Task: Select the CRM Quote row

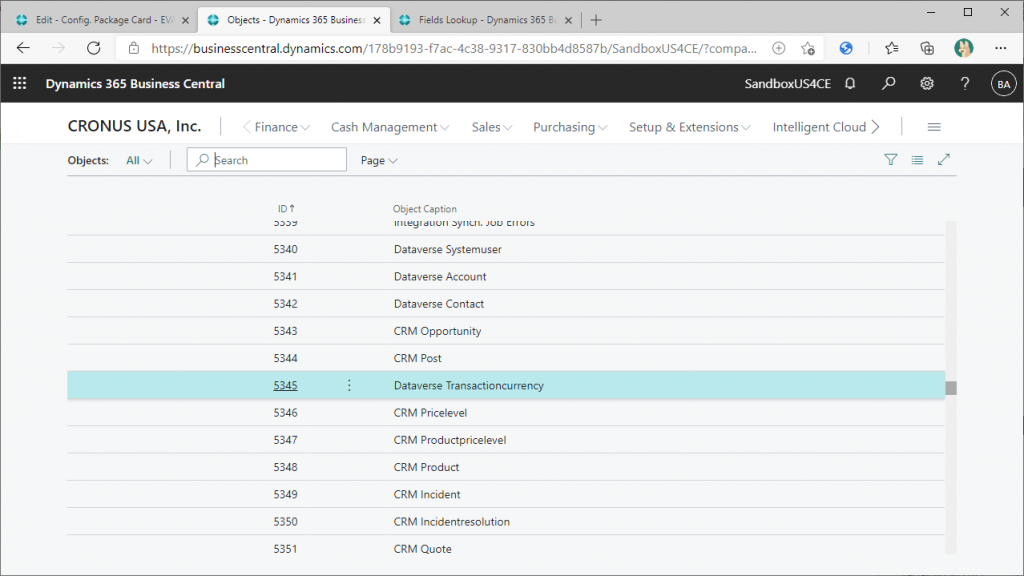Action: (506, 549)
